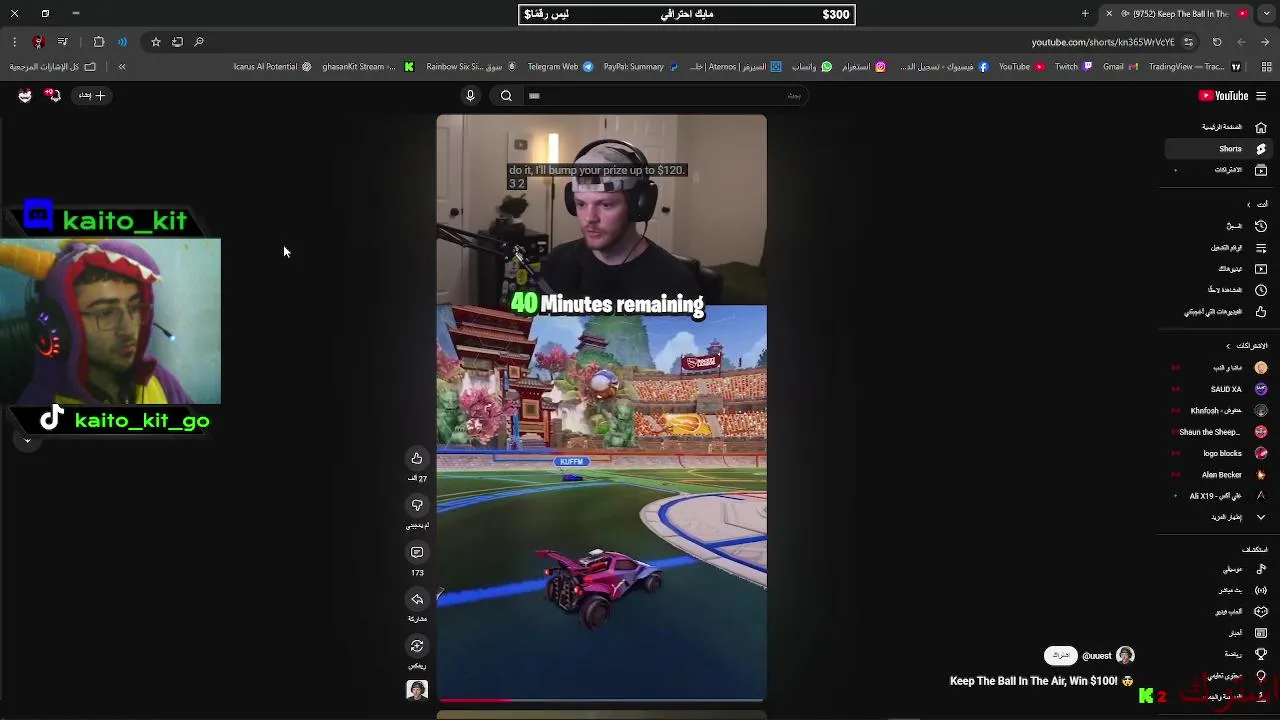Open the YouTube notifications bell
Image resolution: width=1280 pixels, height=720 pixels.
tap(54, 96)
